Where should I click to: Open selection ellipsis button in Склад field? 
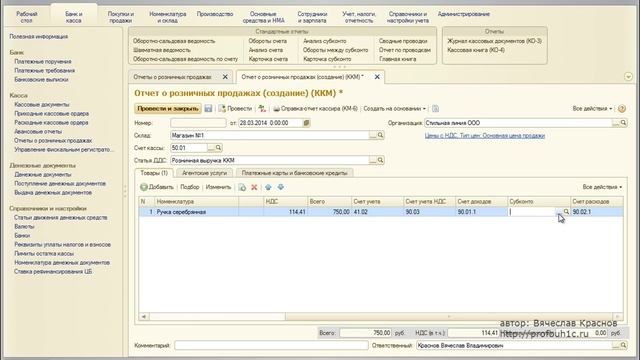tap(373, 135)
